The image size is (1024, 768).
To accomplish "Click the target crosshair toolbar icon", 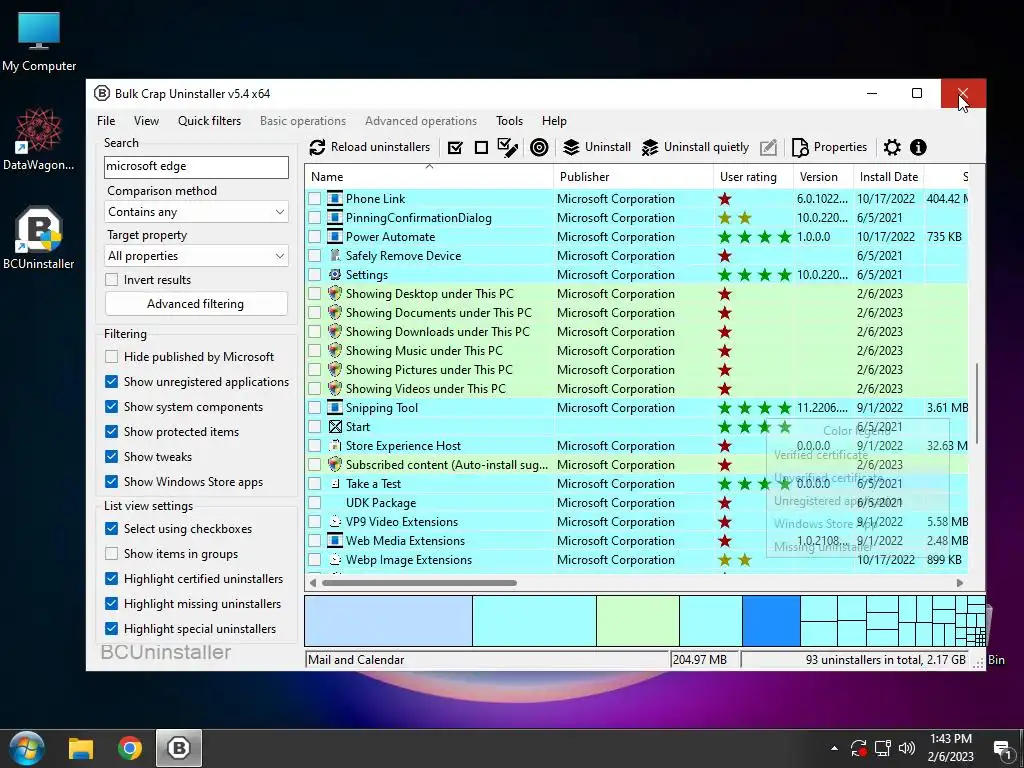I will [539, 148].
